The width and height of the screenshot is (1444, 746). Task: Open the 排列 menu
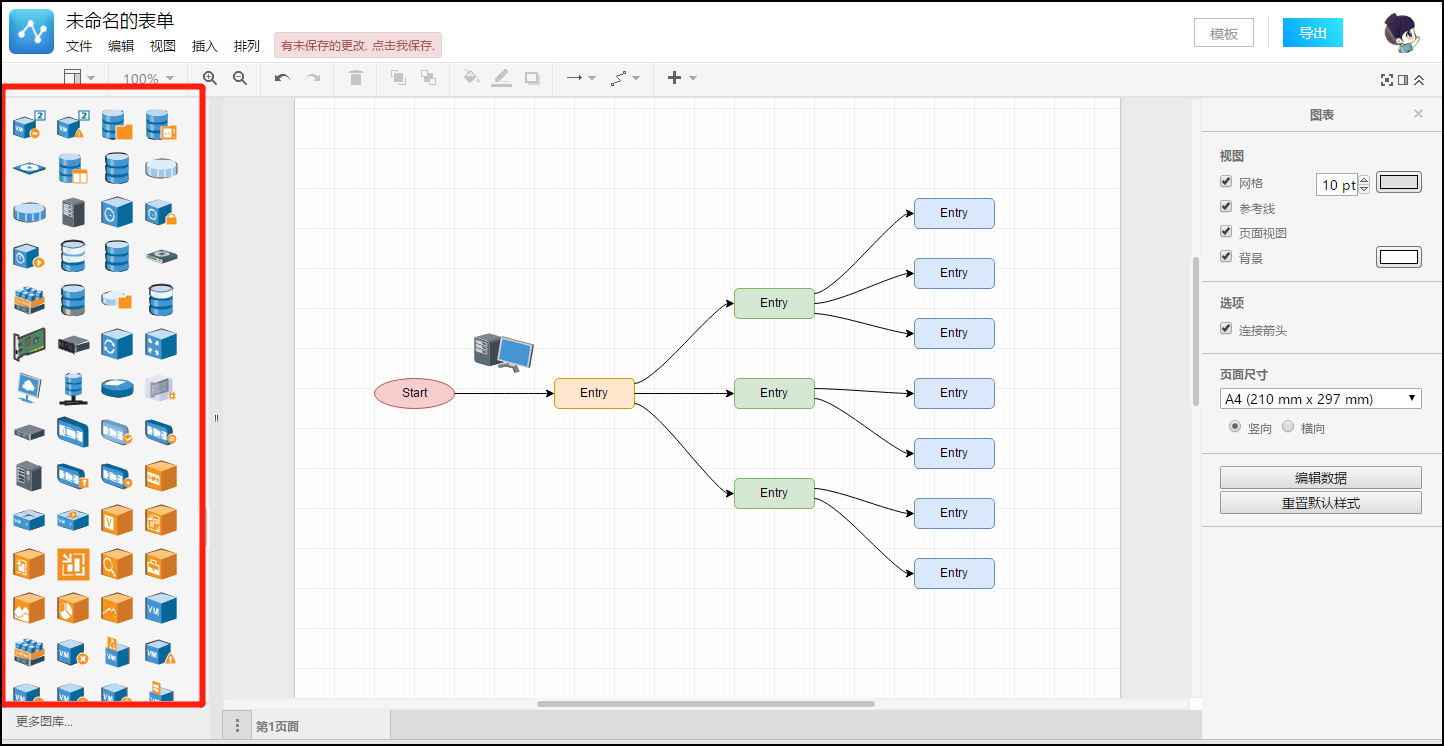coord(247,46)
